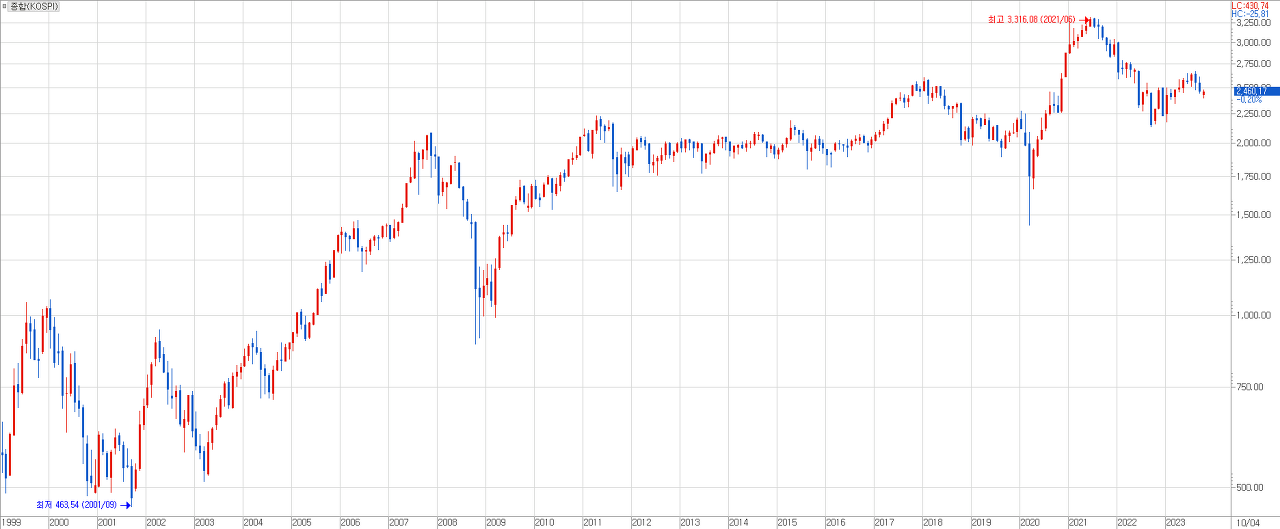Click the -0.20% change label
This screenshot has width=1280, height=529.
coord(1248,100)
